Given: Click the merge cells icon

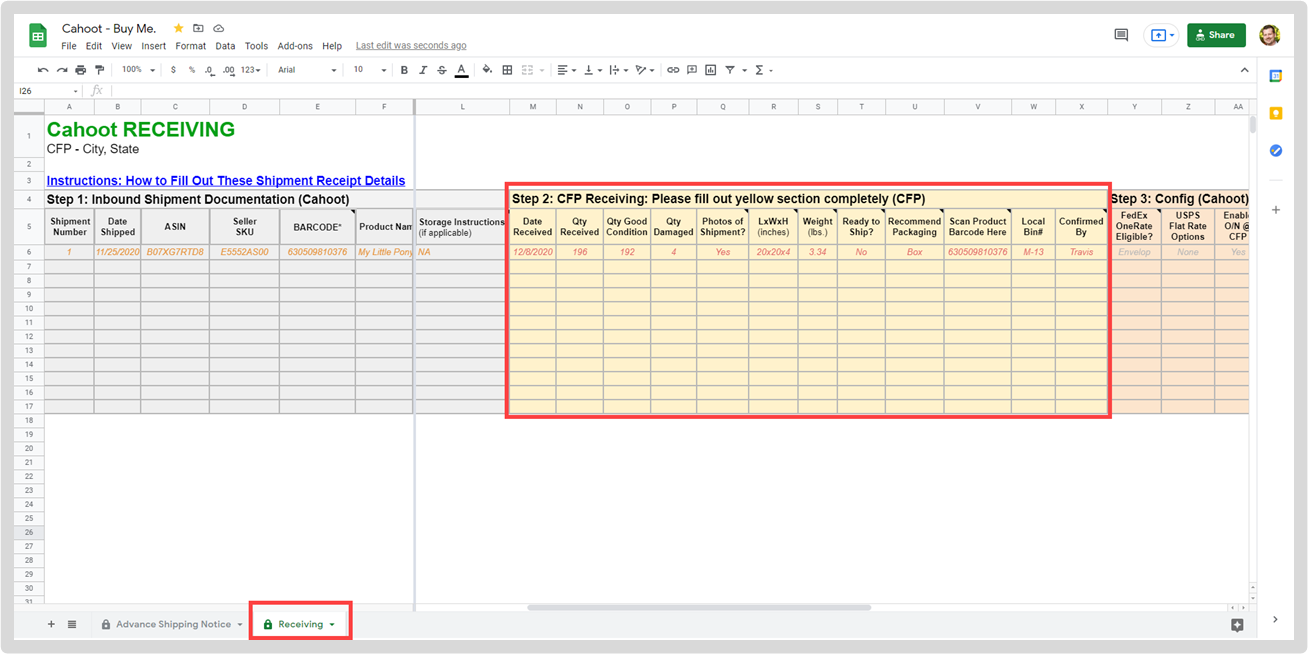Looking at the screenshot, I should (x=529, y=70).
